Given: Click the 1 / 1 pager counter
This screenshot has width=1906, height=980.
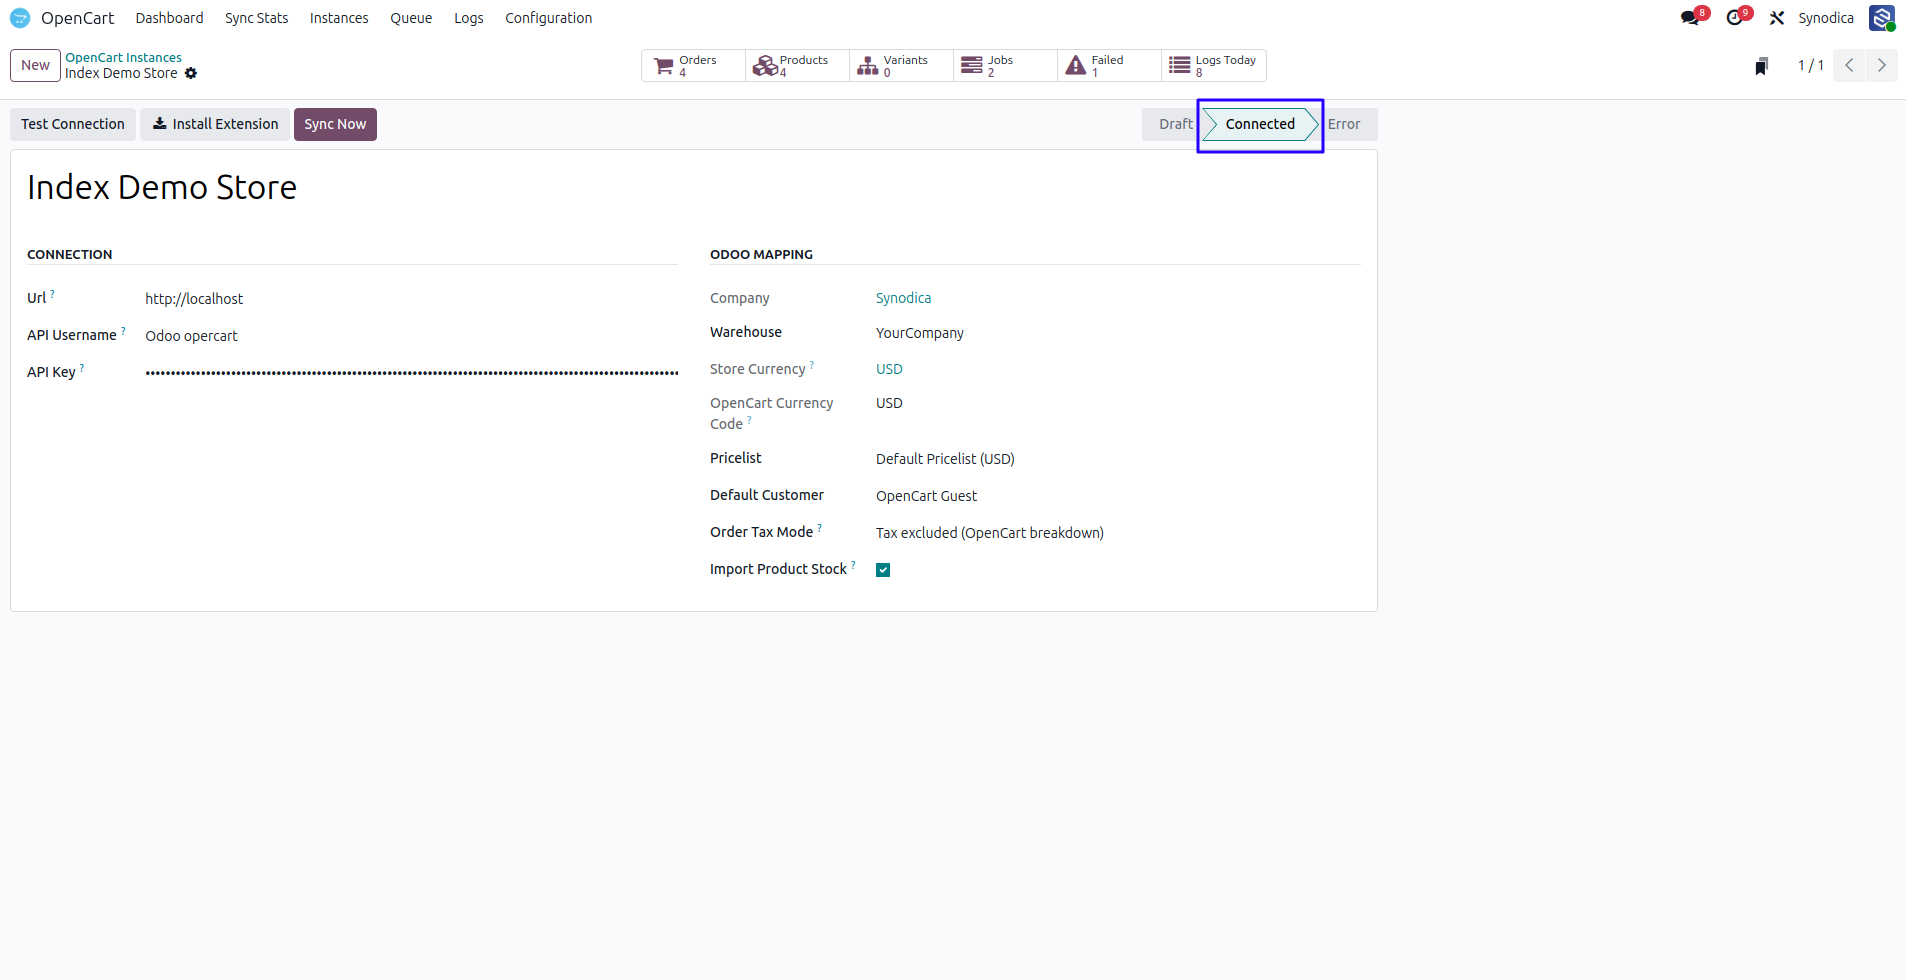Looking at the screenshot, I should pos(1810,65).
